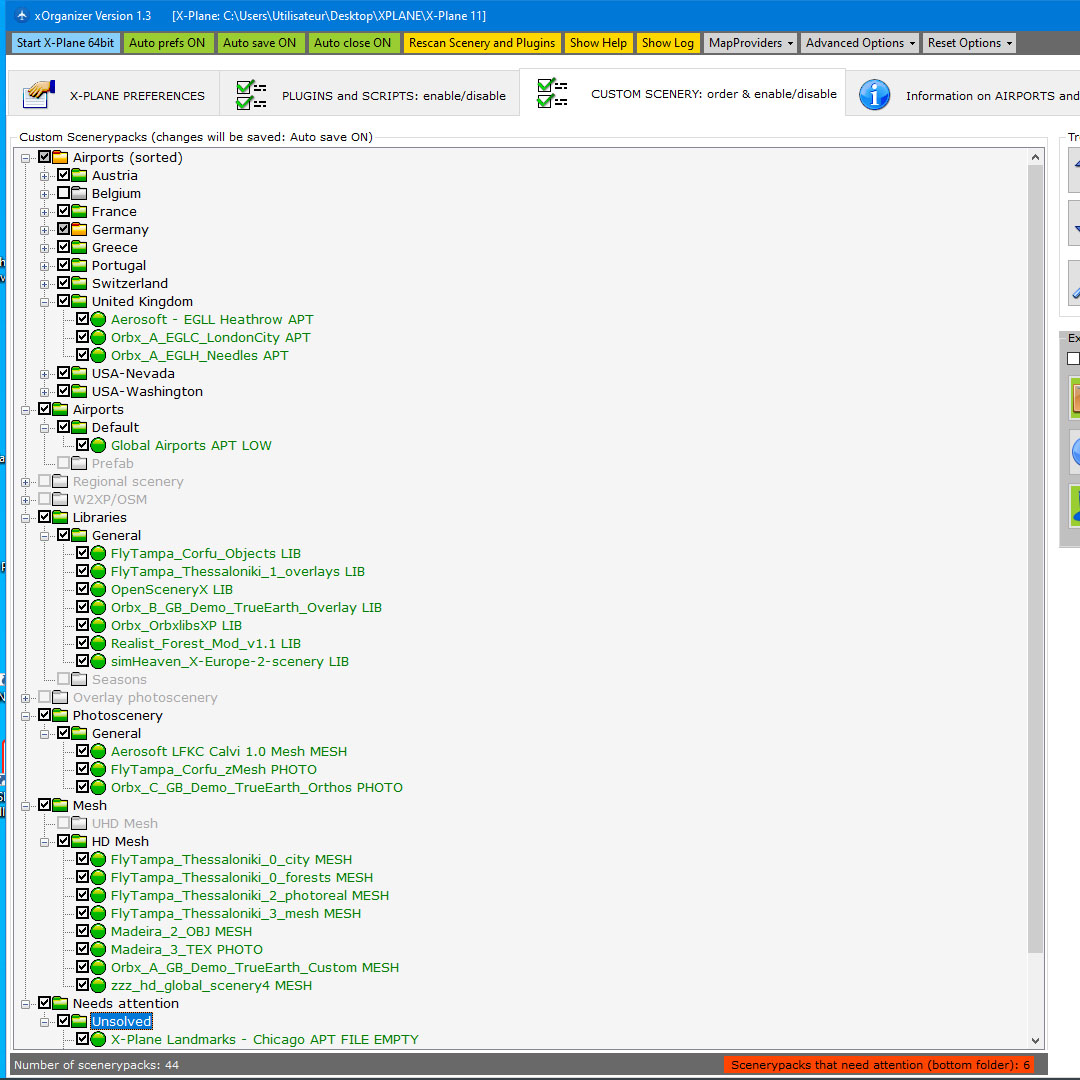The height and width of the screenshot is (1080, 1080).
Task: Select the Switzerland tree row
Action: [x=129, y=283]
